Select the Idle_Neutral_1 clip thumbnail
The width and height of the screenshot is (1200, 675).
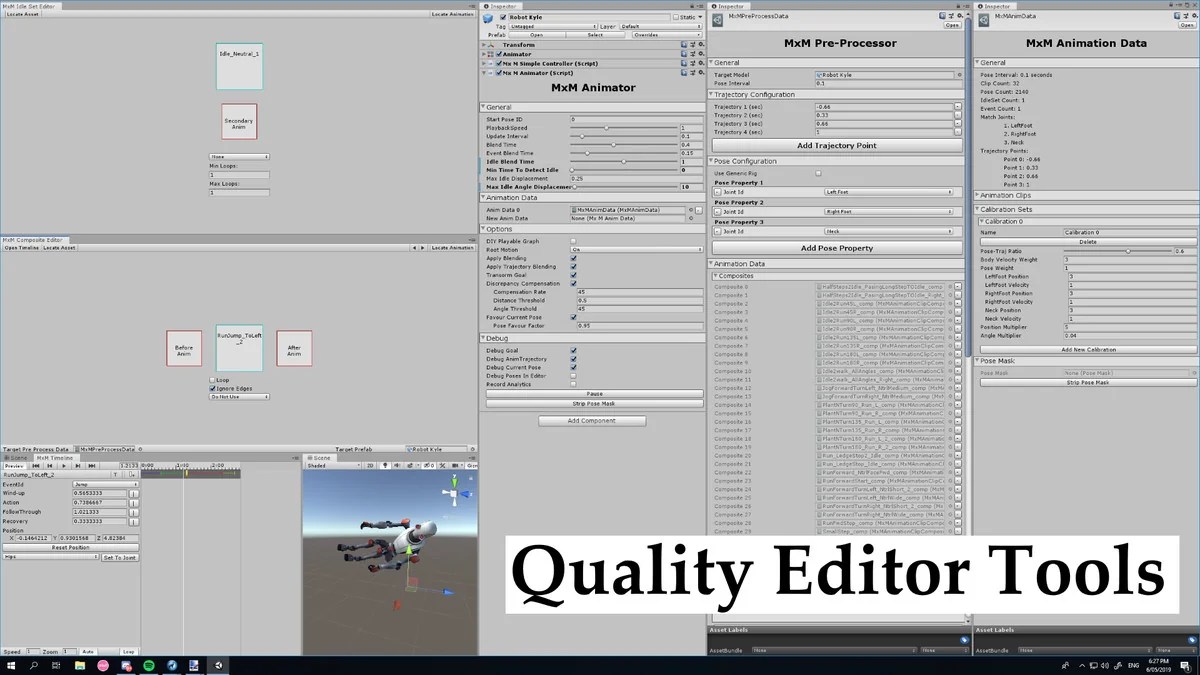click(239, 66)
